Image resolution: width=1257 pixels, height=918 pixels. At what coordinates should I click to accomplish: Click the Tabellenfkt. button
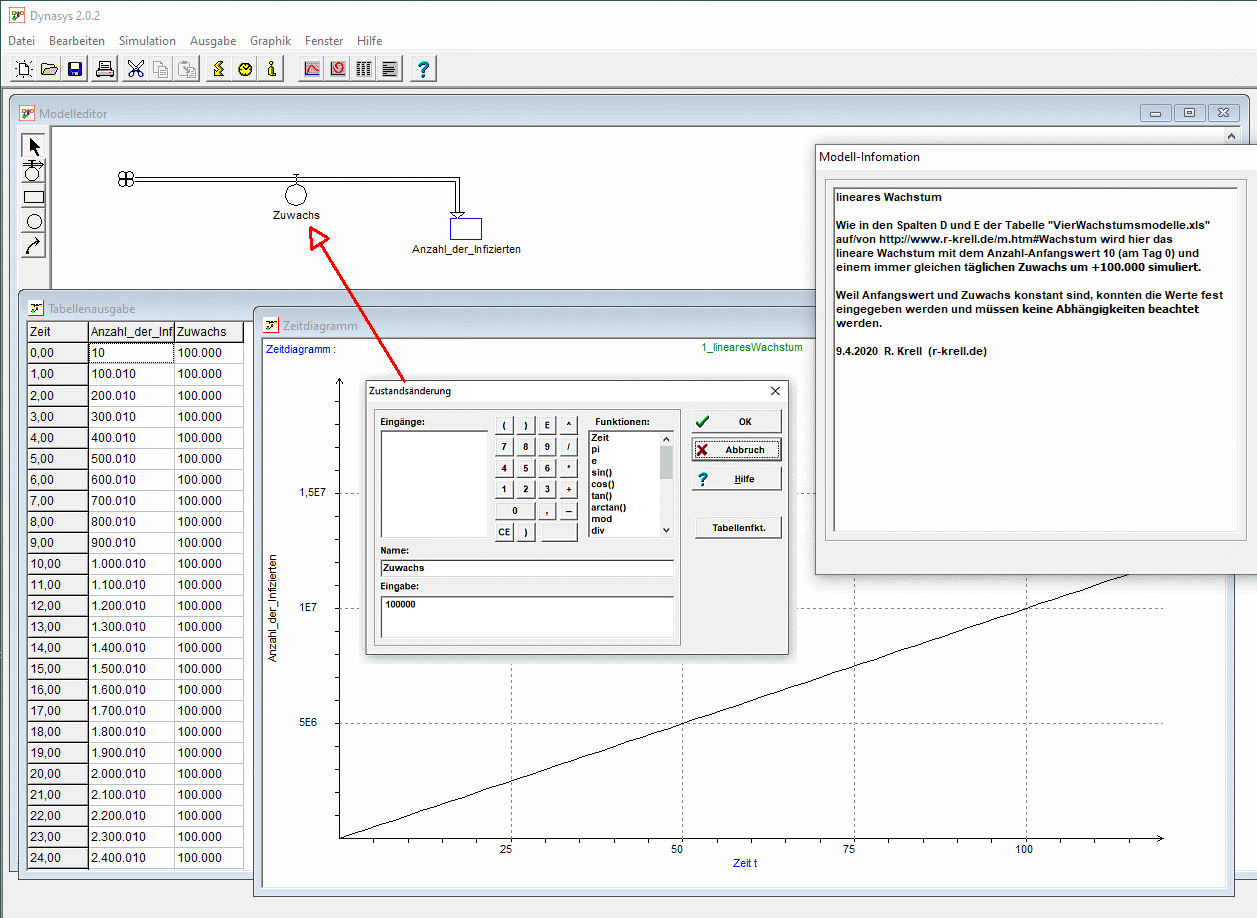coord(738,527)
